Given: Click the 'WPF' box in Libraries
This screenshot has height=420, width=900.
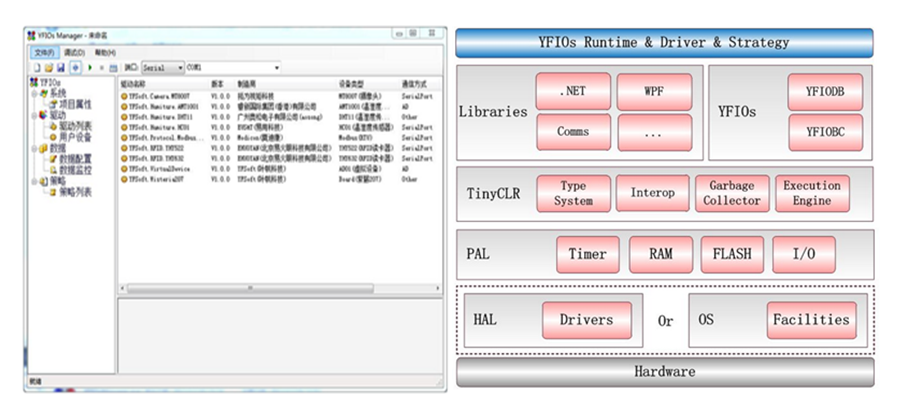Looking at the screenshot, I should pyautogui.click(x=654, y=91).
